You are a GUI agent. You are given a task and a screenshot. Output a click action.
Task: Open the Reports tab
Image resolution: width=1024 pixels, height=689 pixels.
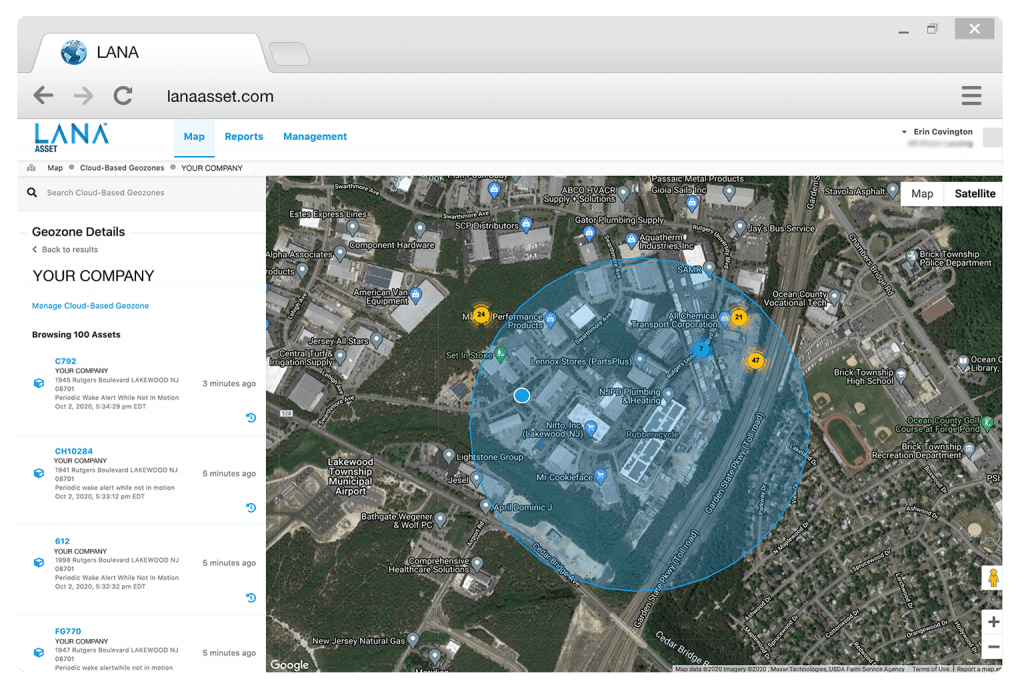point(244,137)
